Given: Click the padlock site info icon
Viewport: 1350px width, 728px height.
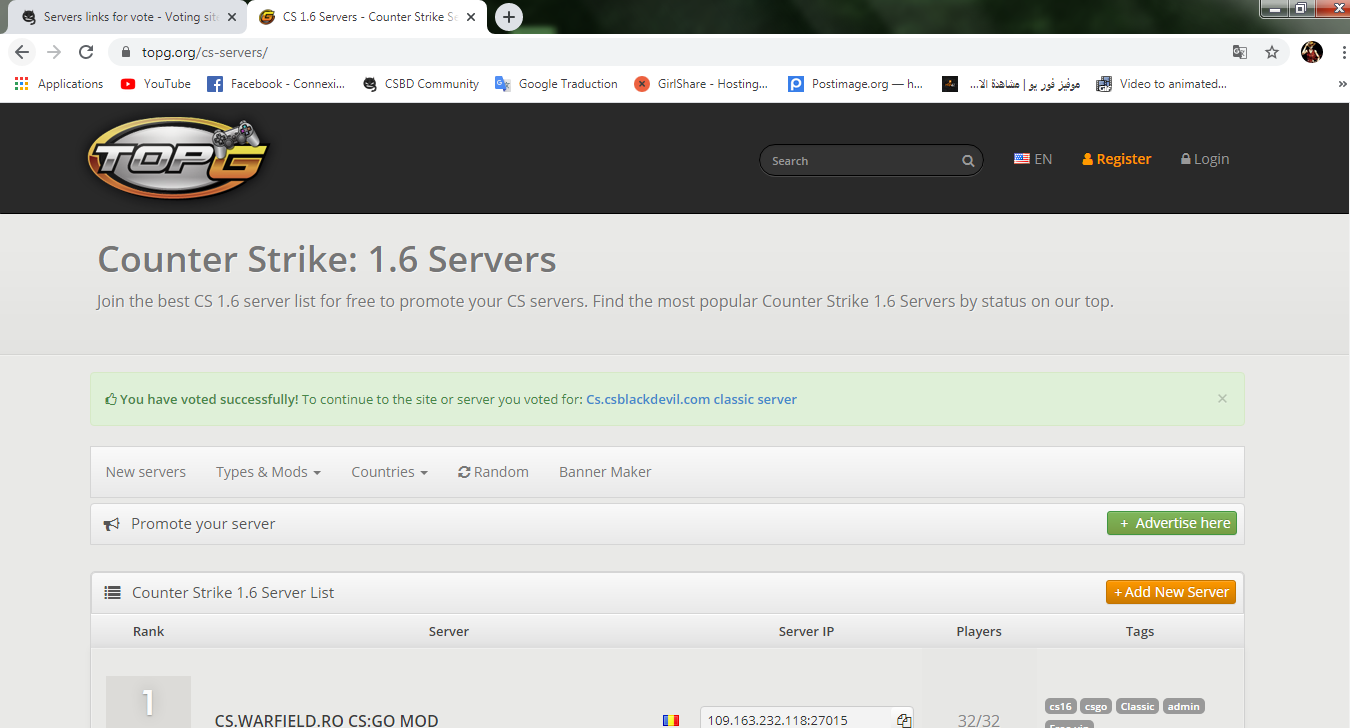Looking at the screenshot, I should (126, 52).
